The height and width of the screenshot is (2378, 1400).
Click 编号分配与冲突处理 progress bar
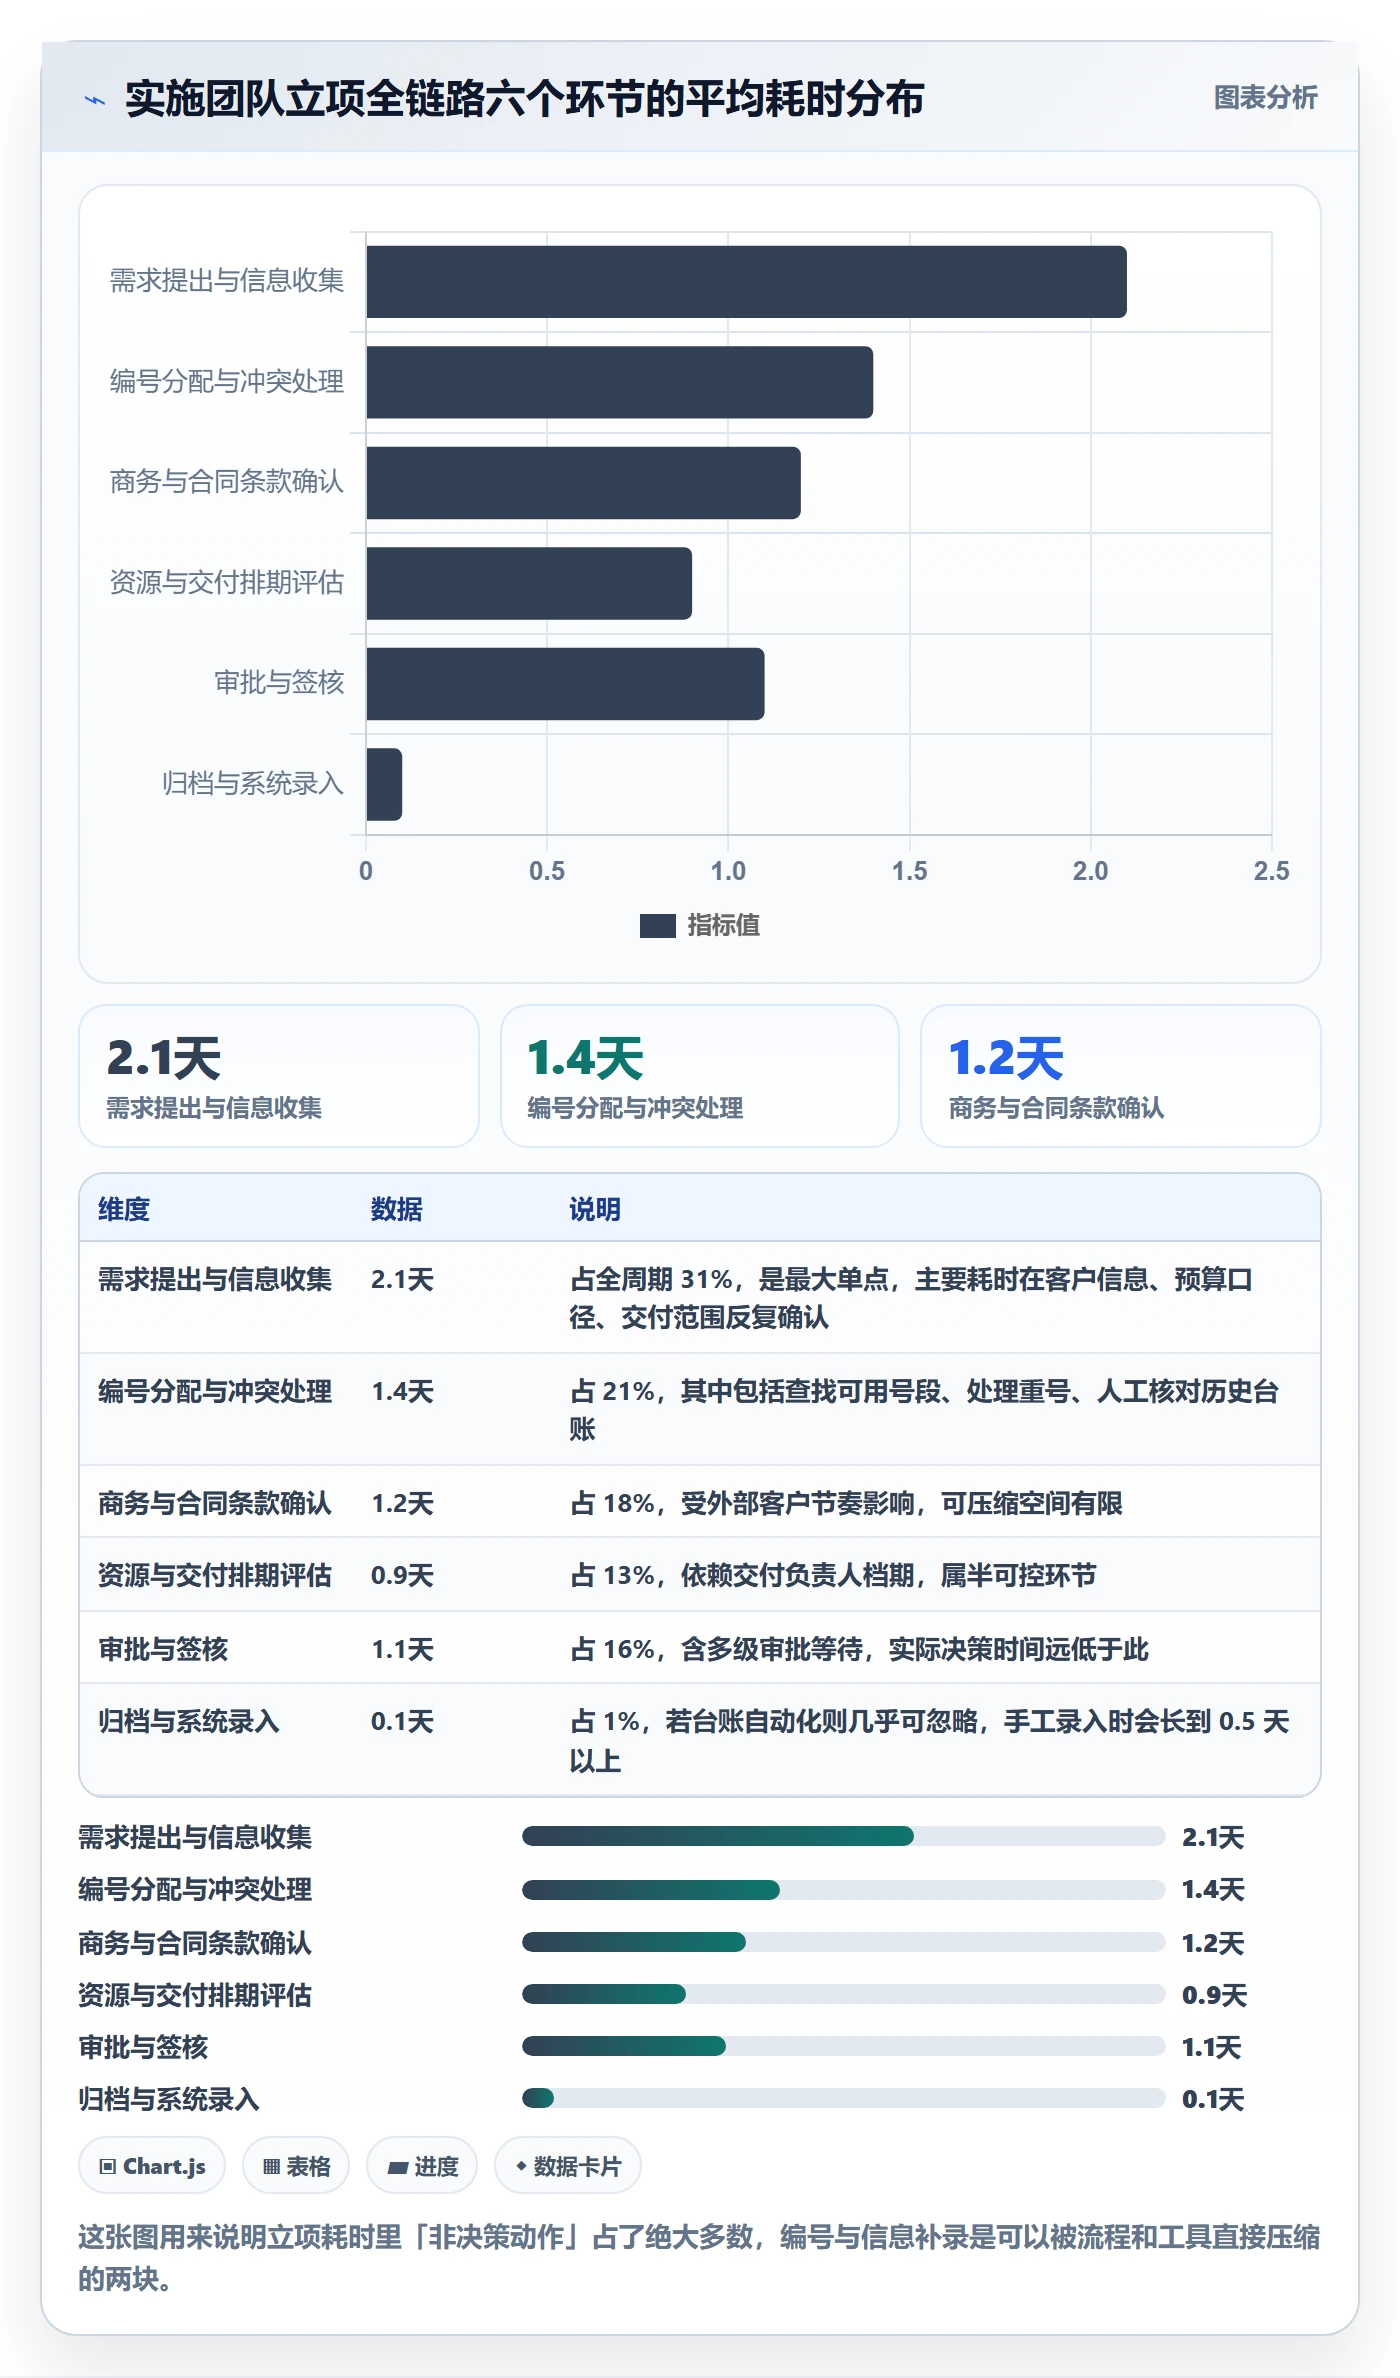coord(843,1890)
